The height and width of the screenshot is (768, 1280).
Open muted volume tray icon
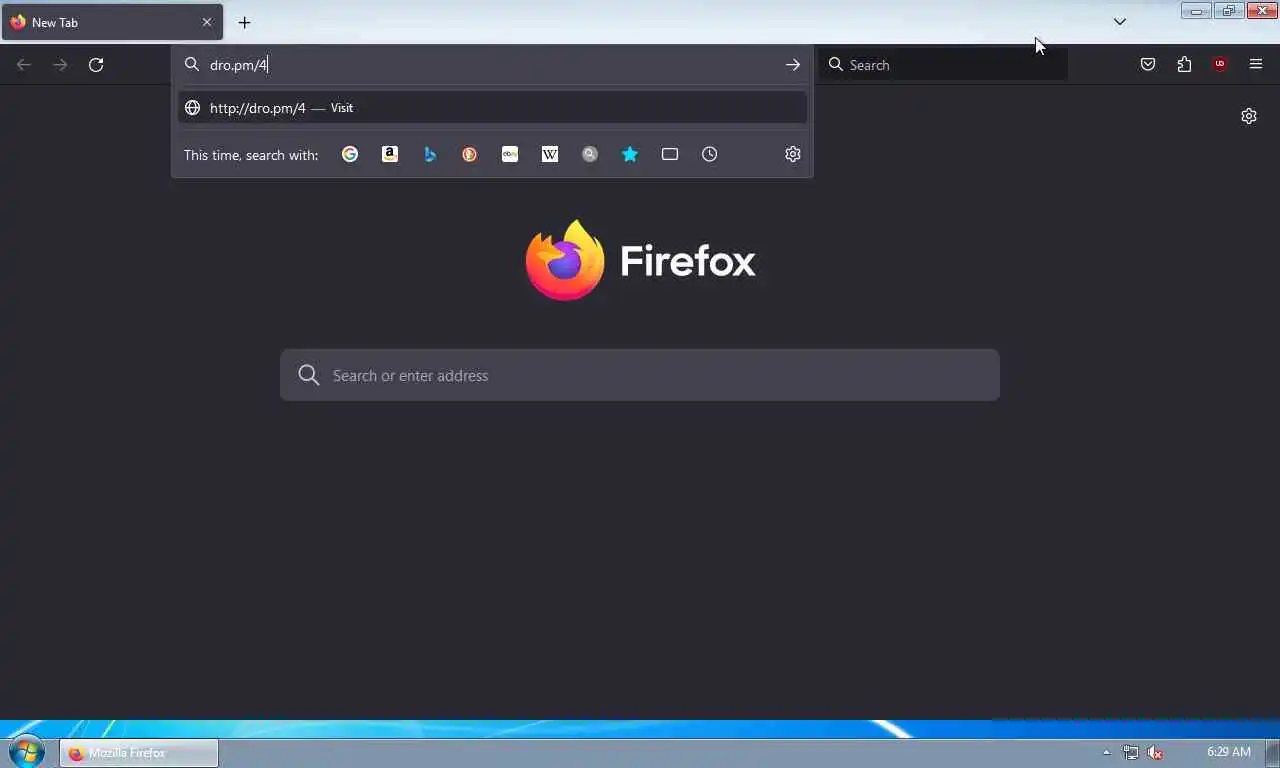click(x=1155, y=752)
